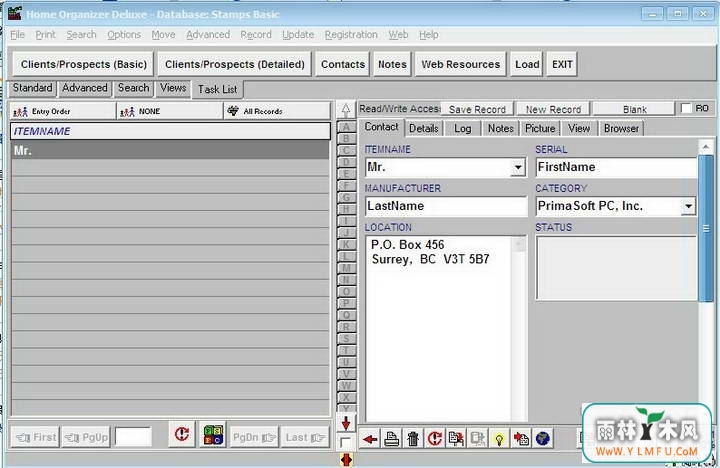Click the Home Organizer Deluxe title bar icon
The image size is (720, 468).
coord(15,13)
